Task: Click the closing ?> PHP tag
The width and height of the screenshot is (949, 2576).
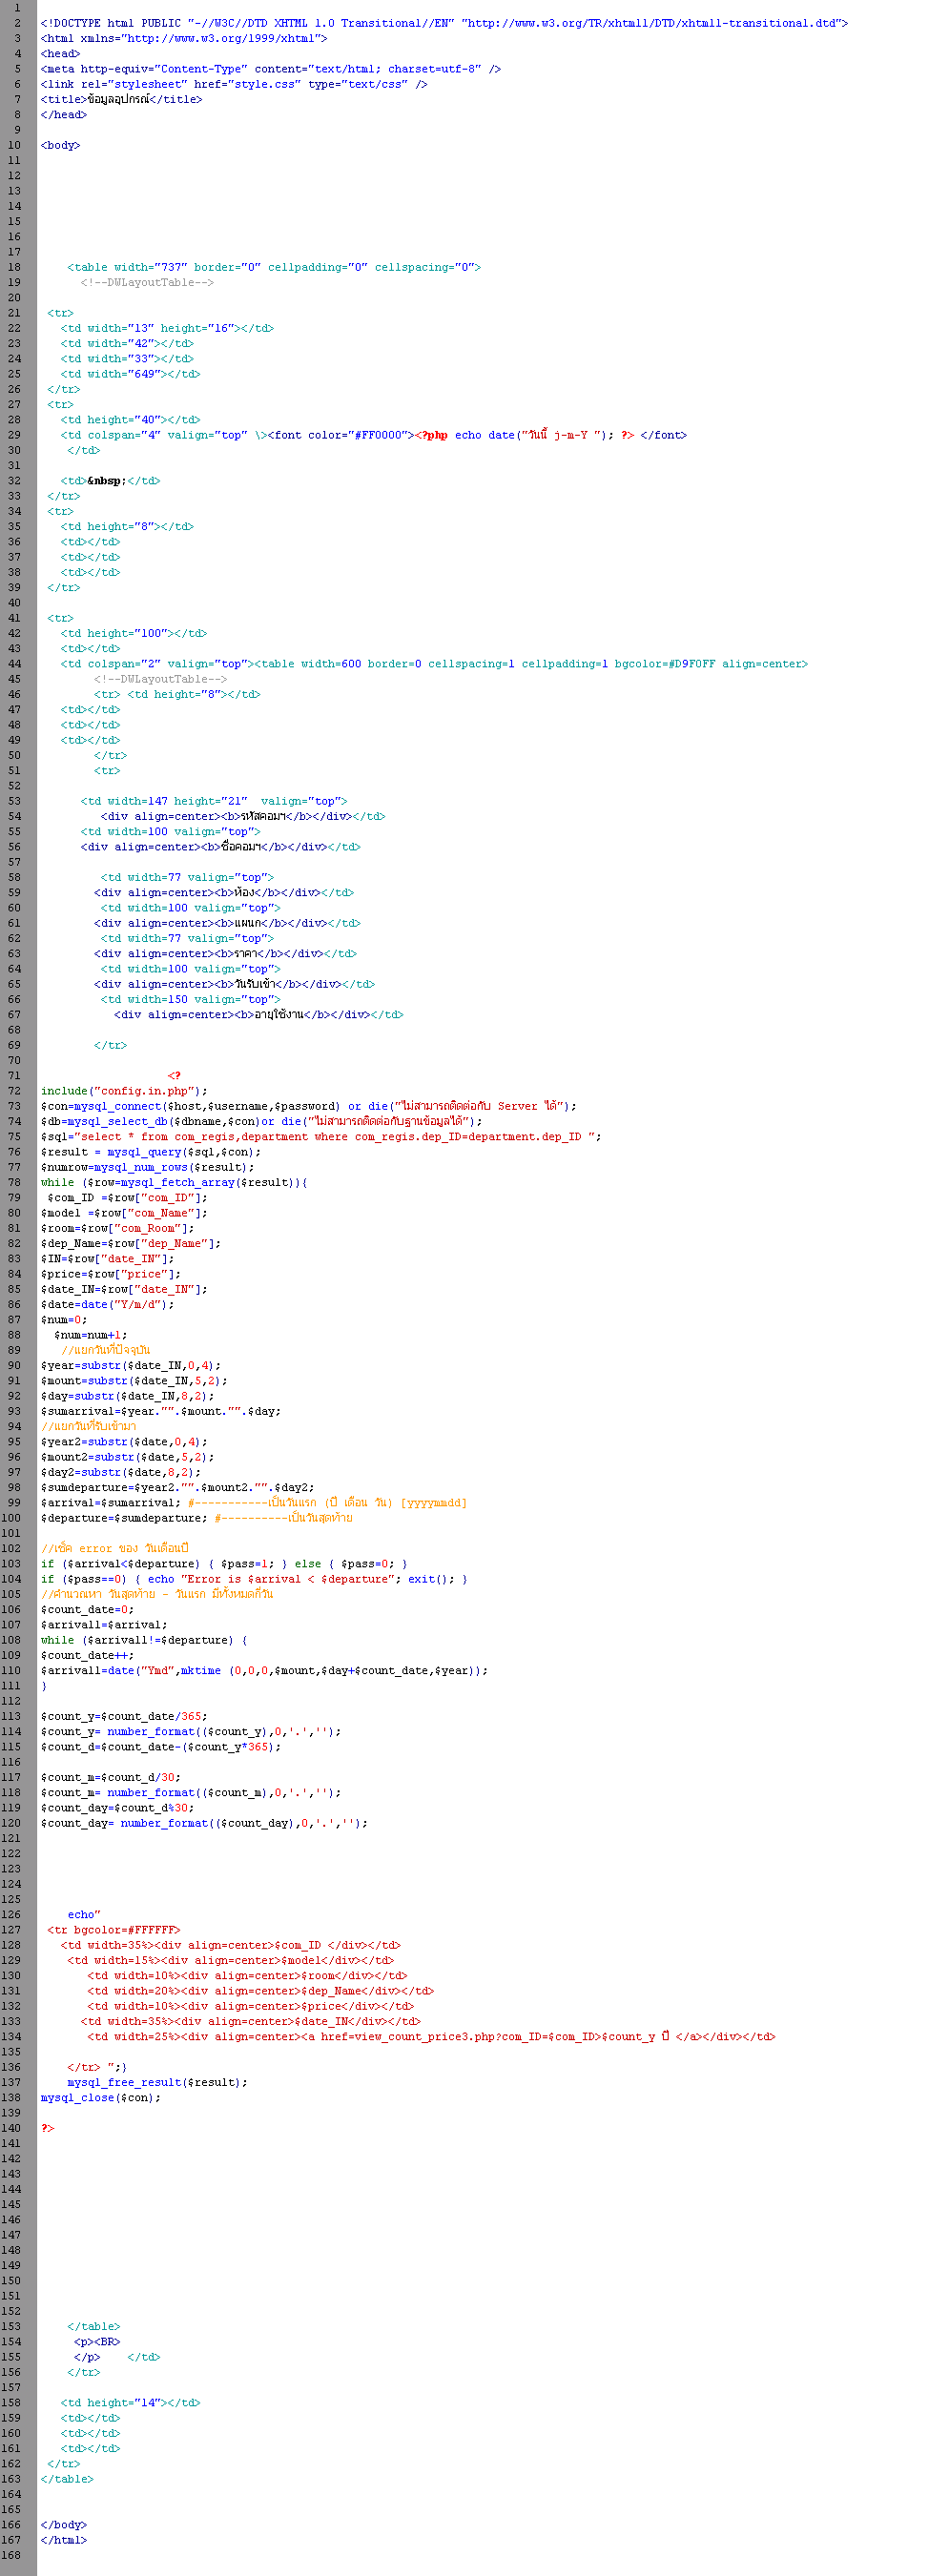Action: point(47,2128)
